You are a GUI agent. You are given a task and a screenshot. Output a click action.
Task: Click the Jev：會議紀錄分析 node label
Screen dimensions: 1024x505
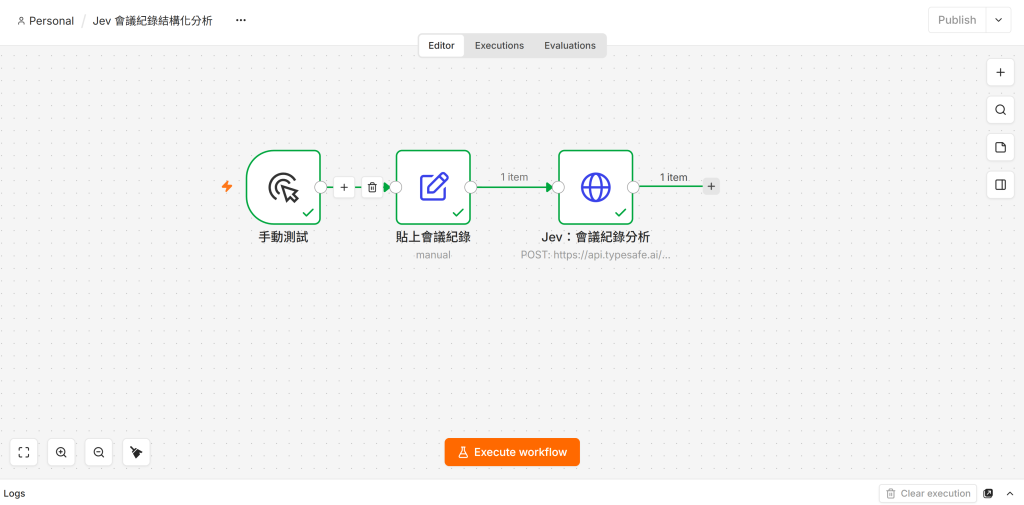(x=596, y=237)
